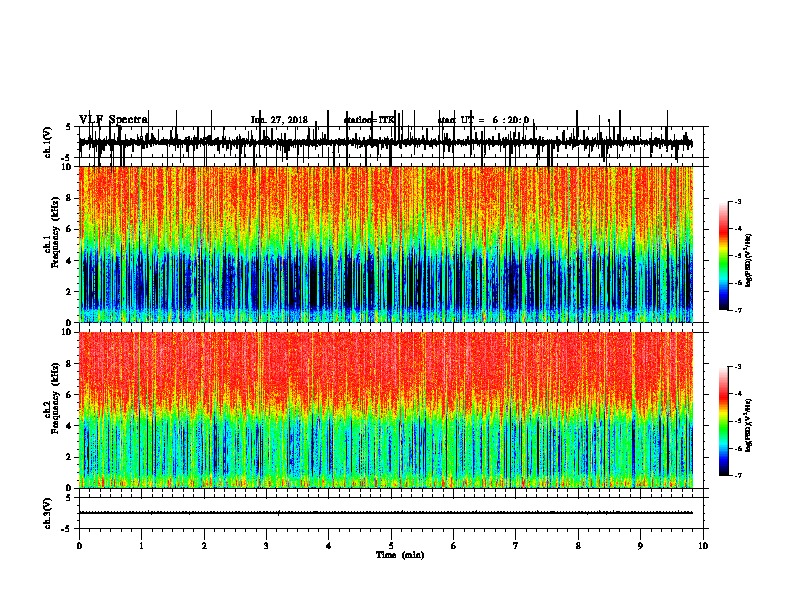The height and width of the screenshot is (612, 792).
Task: Click the '4' kHz tick of ch.2 spectrogram
Action: pos(69,426)
